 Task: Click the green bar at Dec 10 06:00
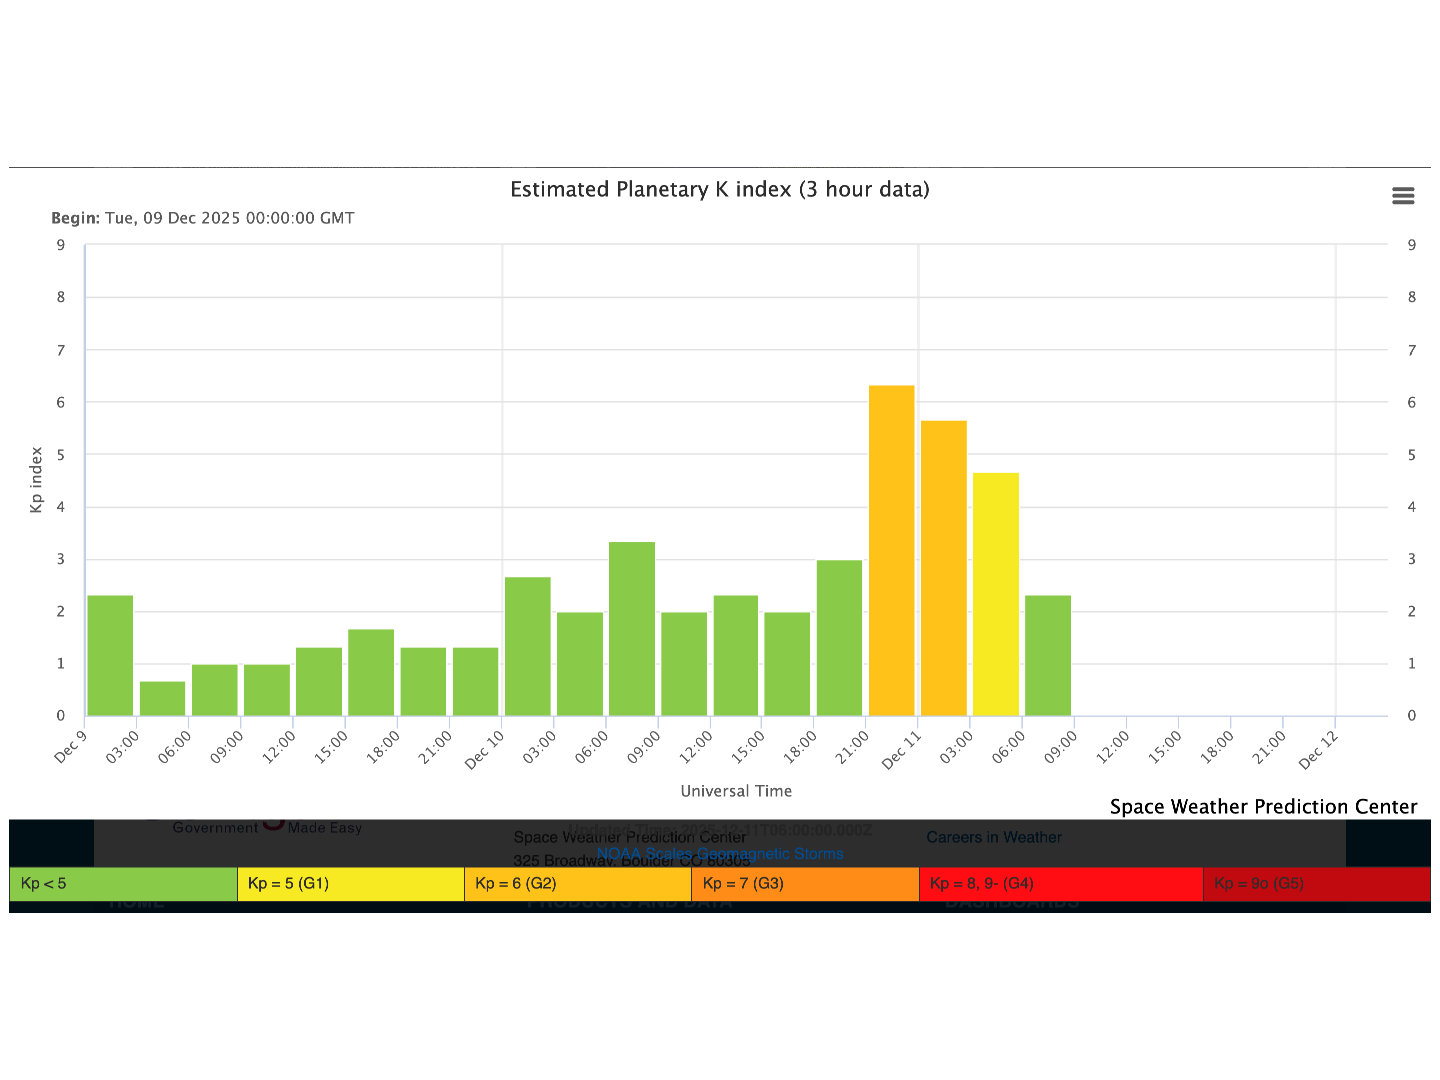tap(631, 628)
